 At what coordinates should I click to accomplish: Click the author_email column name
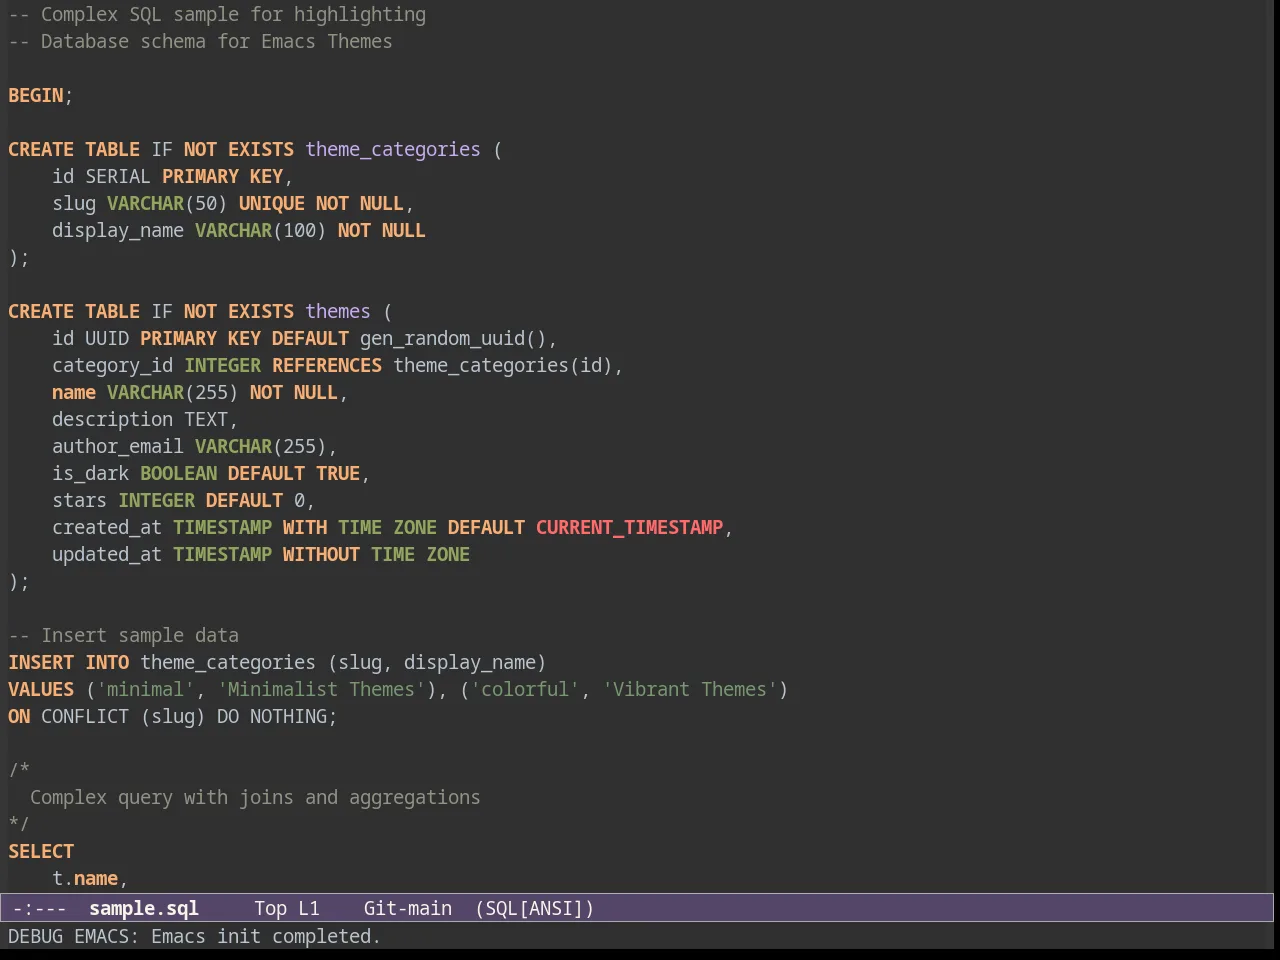(x=118, y=446)
